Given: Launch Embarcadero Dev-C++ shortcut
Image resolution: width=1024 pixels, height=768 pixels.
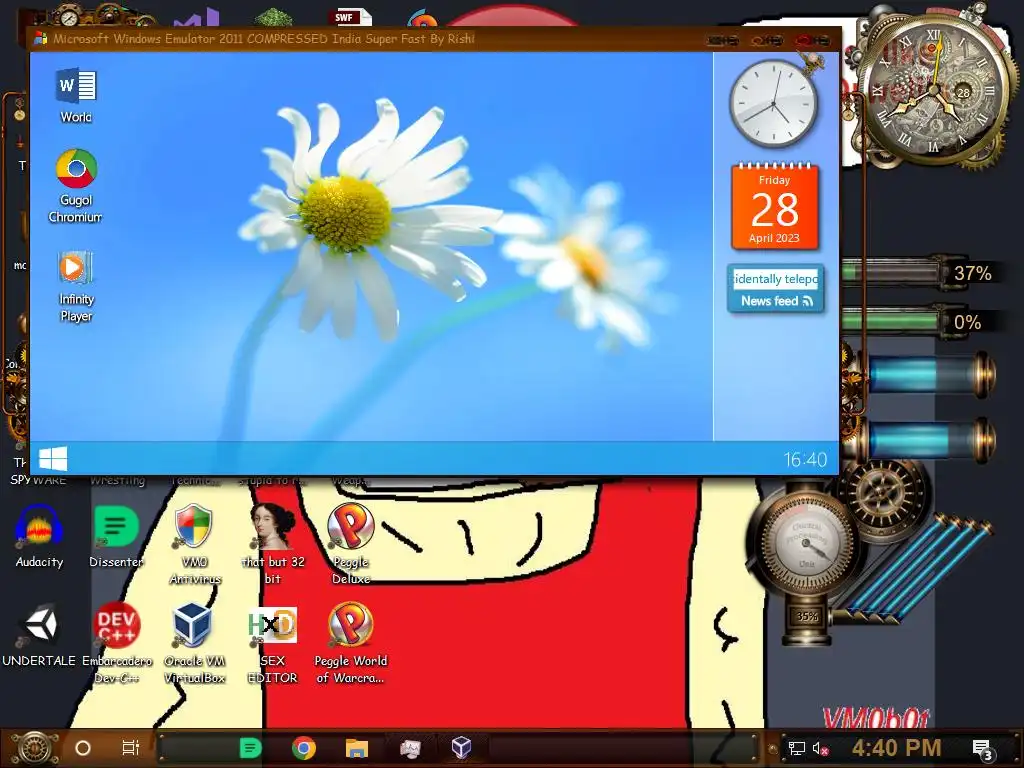Looking at the screenshot, I should click(x=117, y=644).
